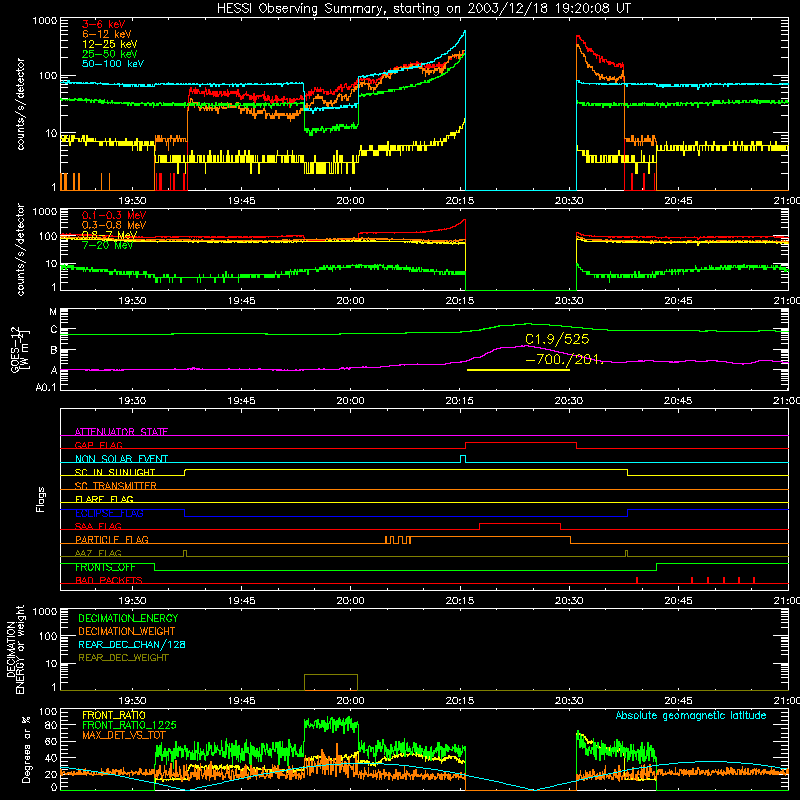Click the AAZ_FLAG label

[x=98, y=554]
